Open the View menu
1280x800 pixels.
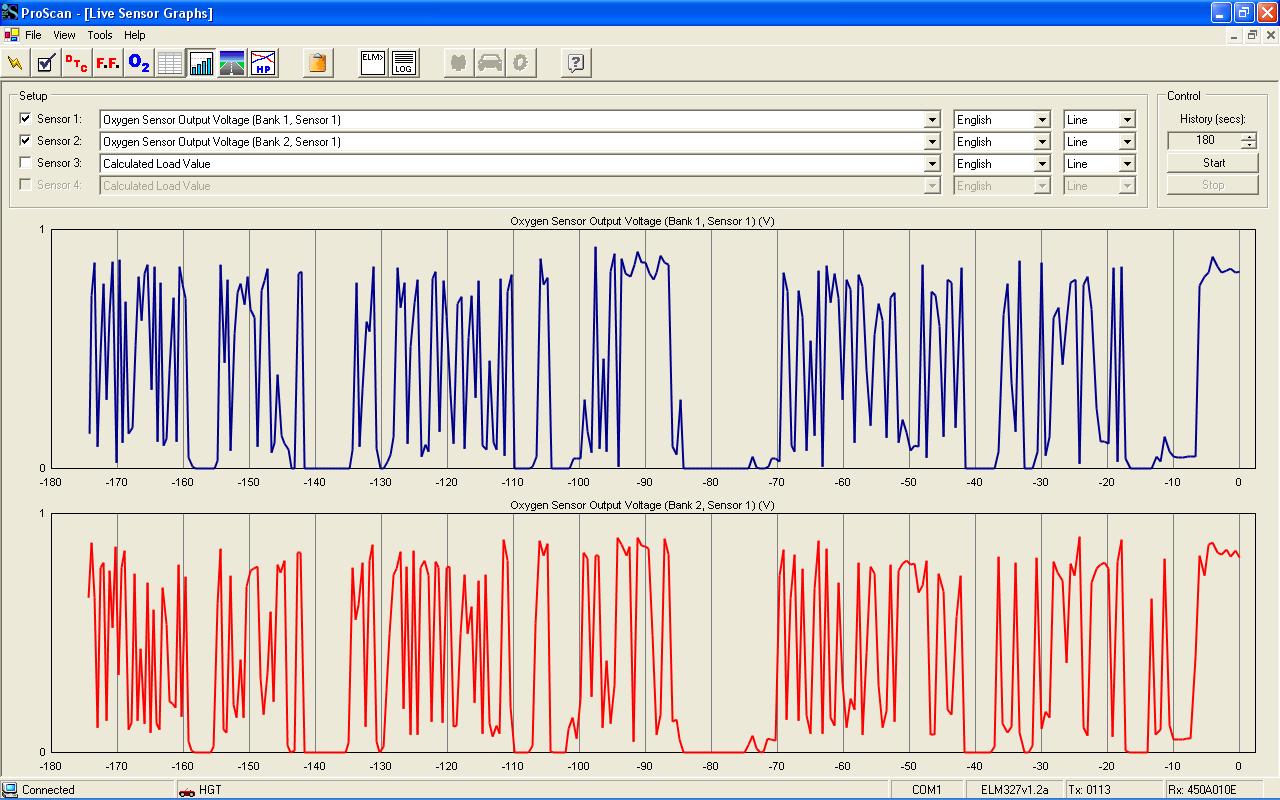click(64, 35)
